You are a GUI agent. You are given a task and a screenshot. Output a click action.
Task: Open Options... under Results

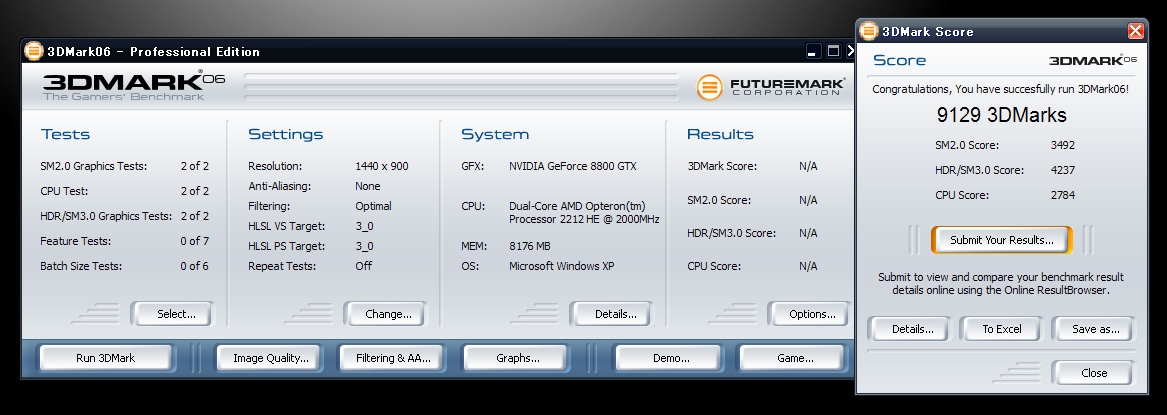808,314
